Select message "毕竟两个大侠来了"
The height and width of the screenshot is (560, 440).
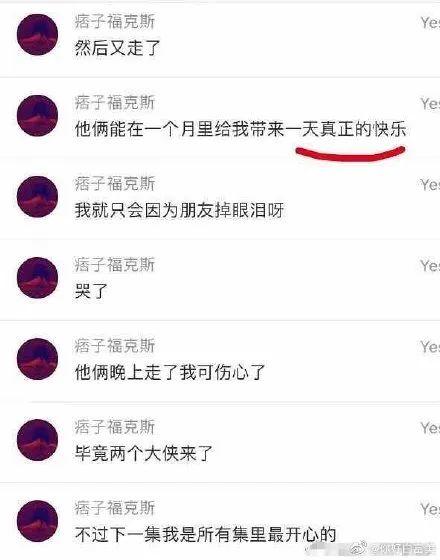(144, 453)
